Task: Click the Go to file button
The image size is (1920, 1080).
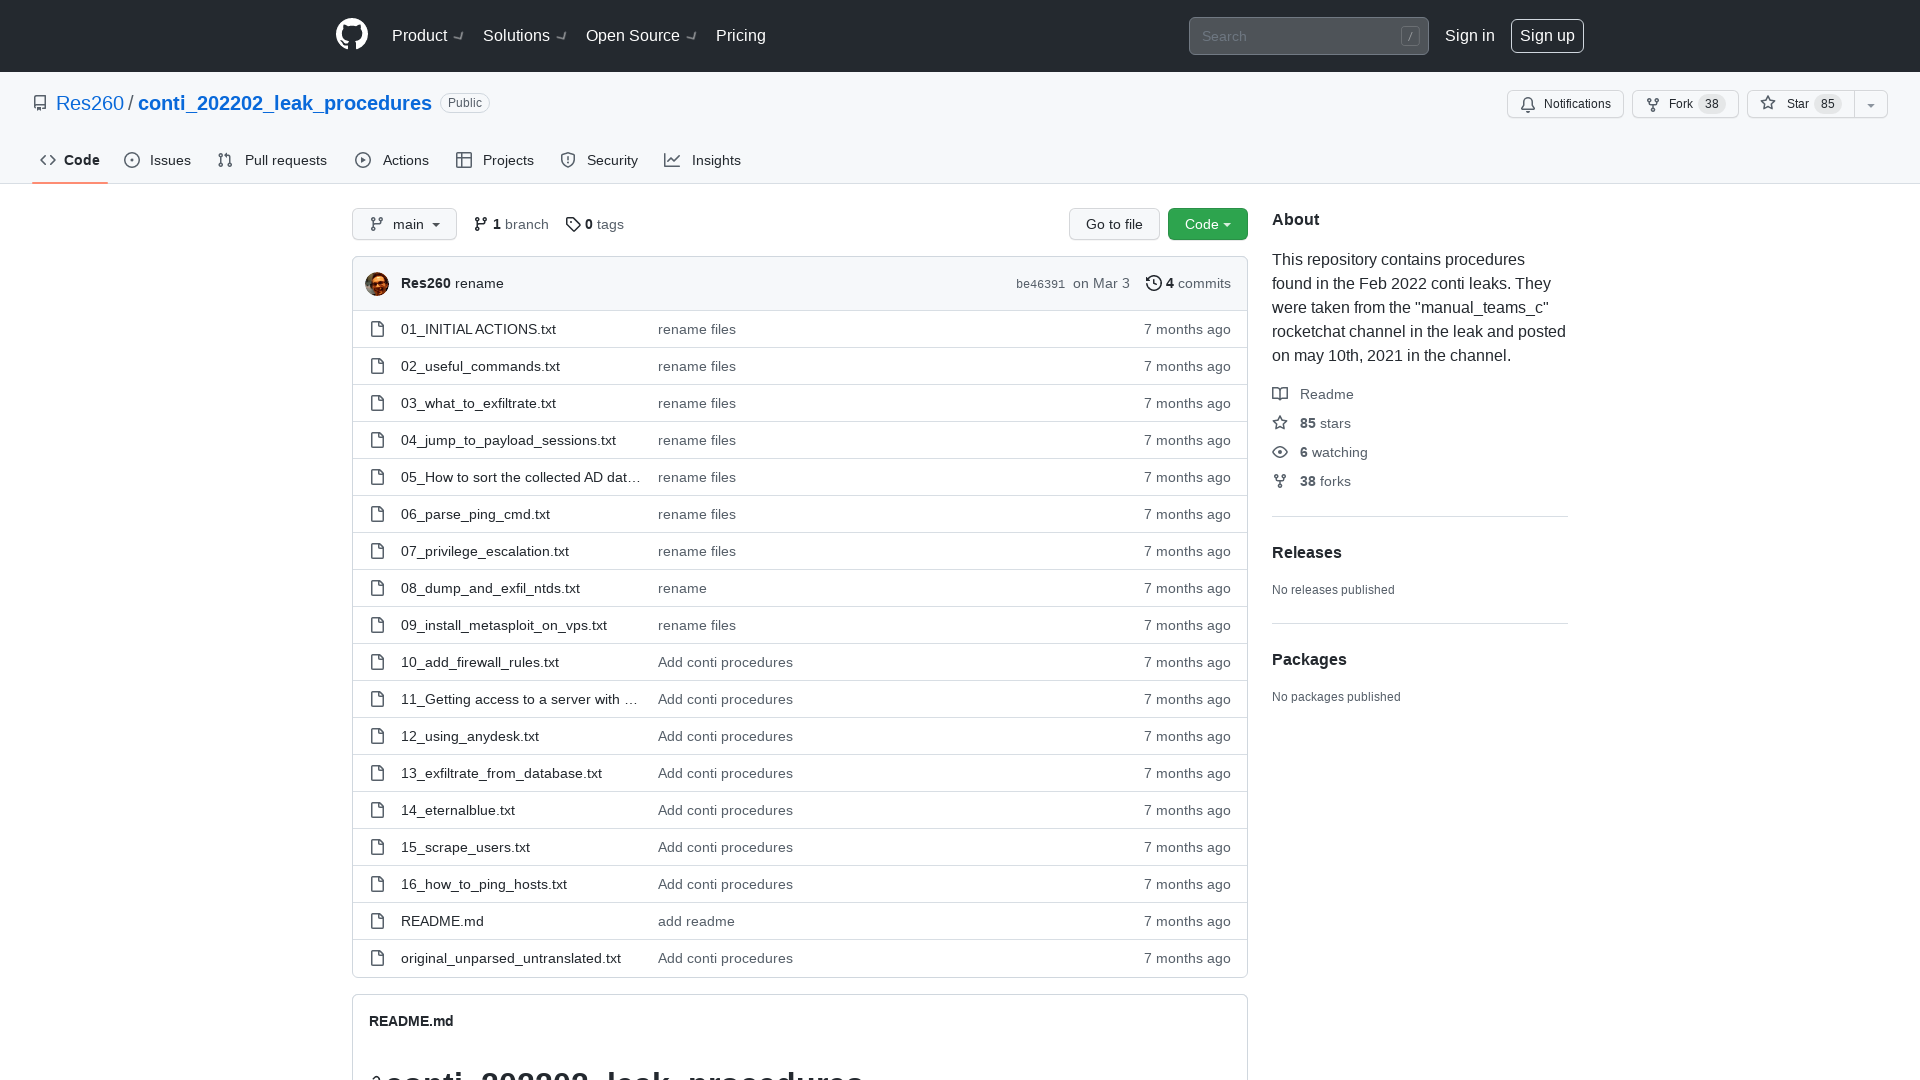Action: pyautogui.click(x=1114, y=224)
